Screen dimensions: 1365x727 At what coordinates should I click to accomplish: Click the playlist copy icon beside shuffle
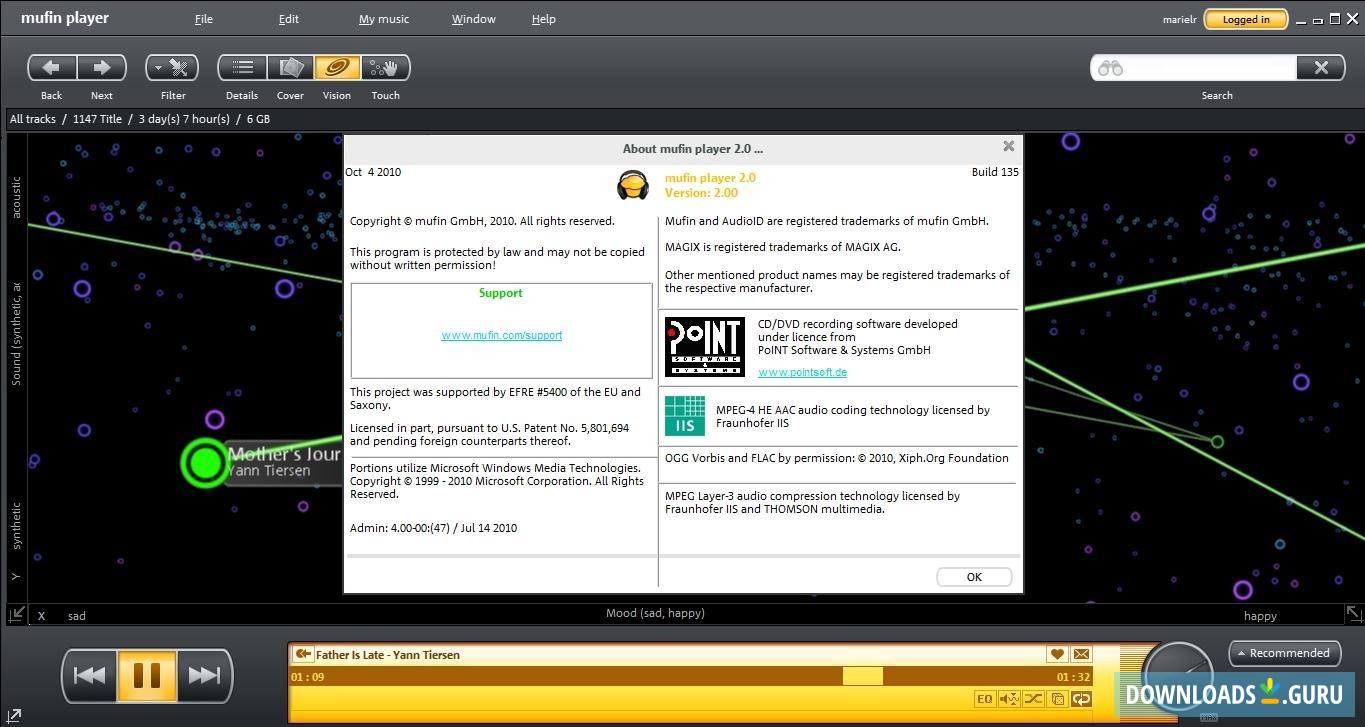coord(1057,699)
